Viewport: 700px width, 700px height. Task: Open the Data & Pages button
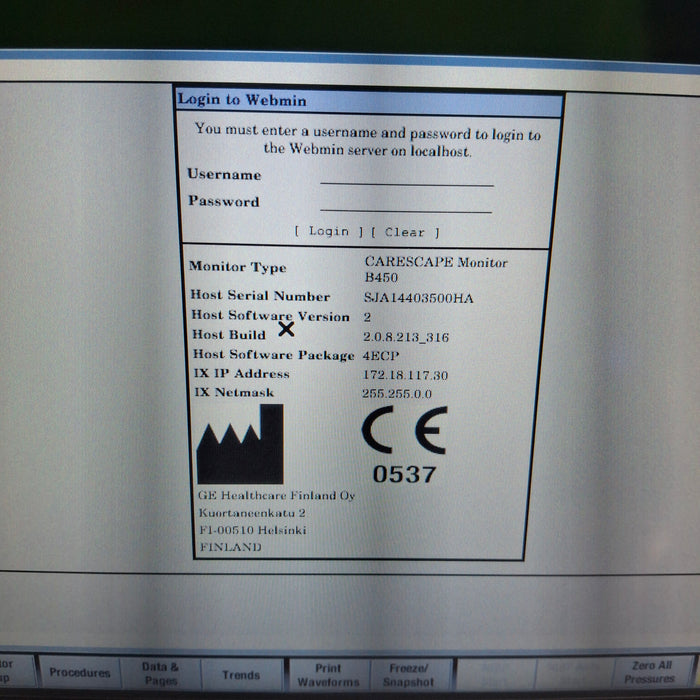(161, 674)
